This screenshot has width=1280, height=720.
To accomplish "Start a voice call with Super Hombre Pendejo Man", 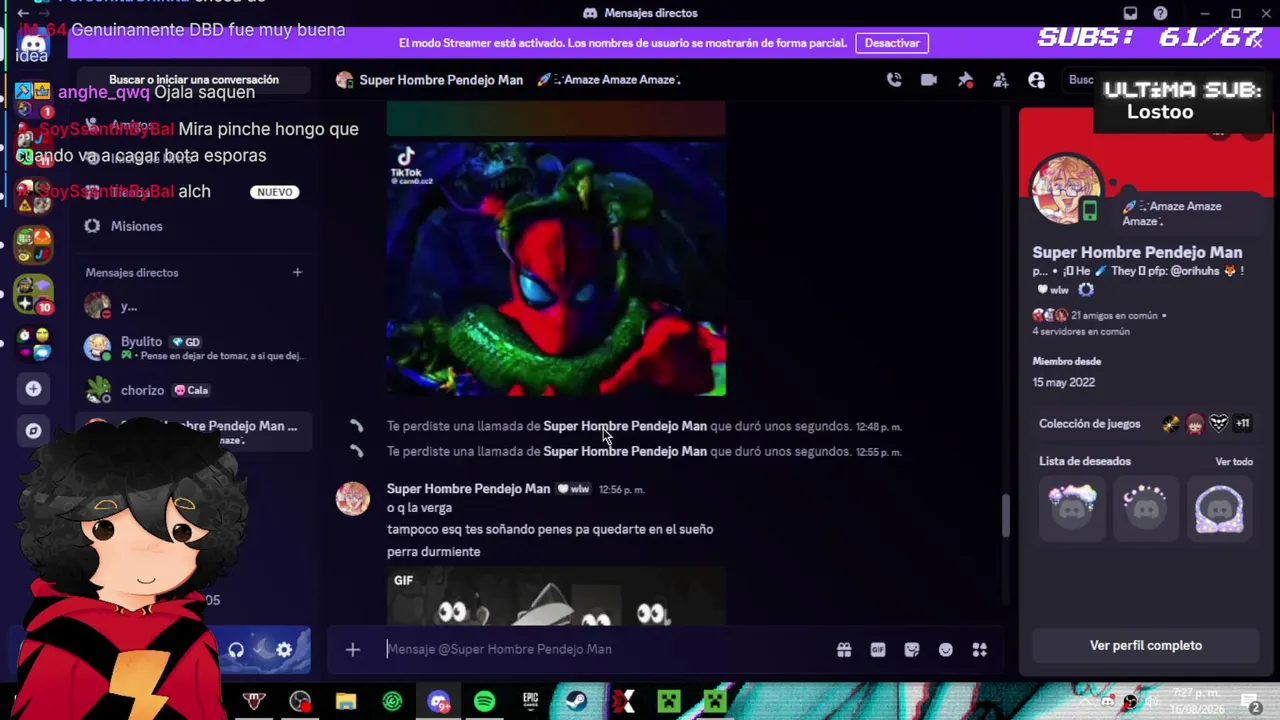I will tap(894, 80).
